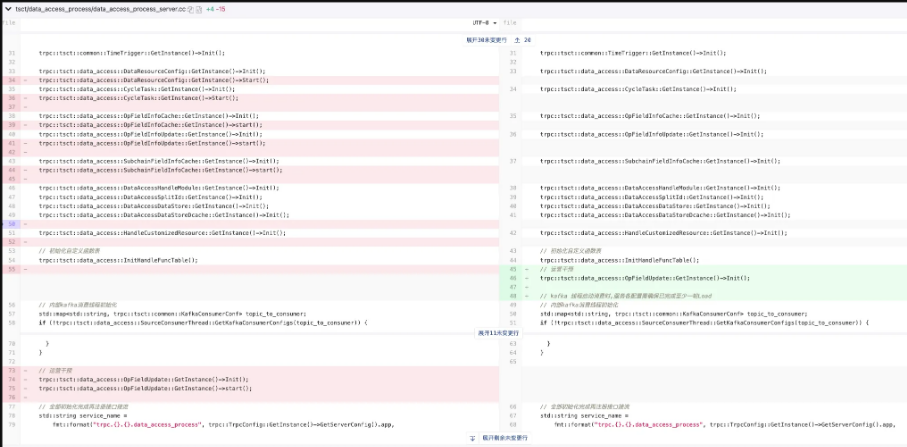This screenshot has height=447, width=907.
Task: Click line number 76 in old file
Action: (12, 397)
